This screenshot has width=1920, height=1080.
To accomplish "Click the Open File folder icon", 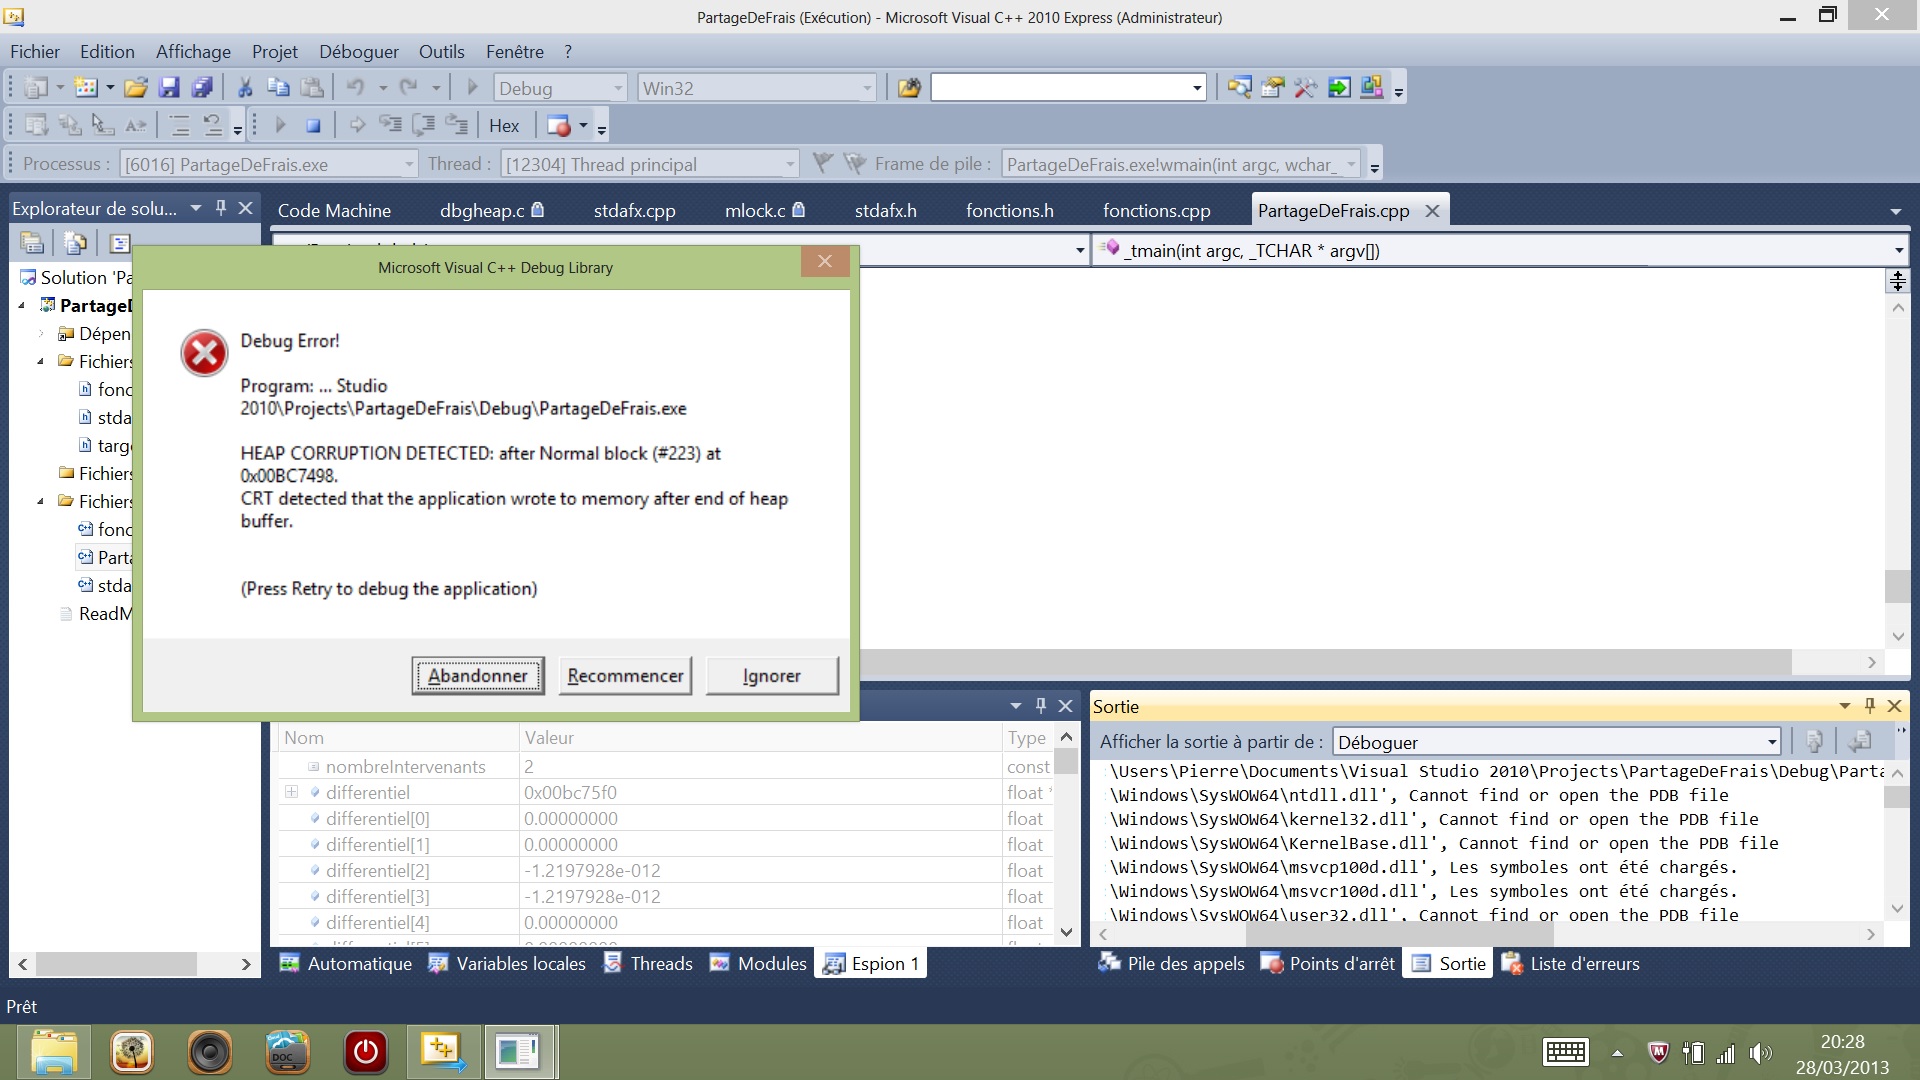I will click(136, 88).
